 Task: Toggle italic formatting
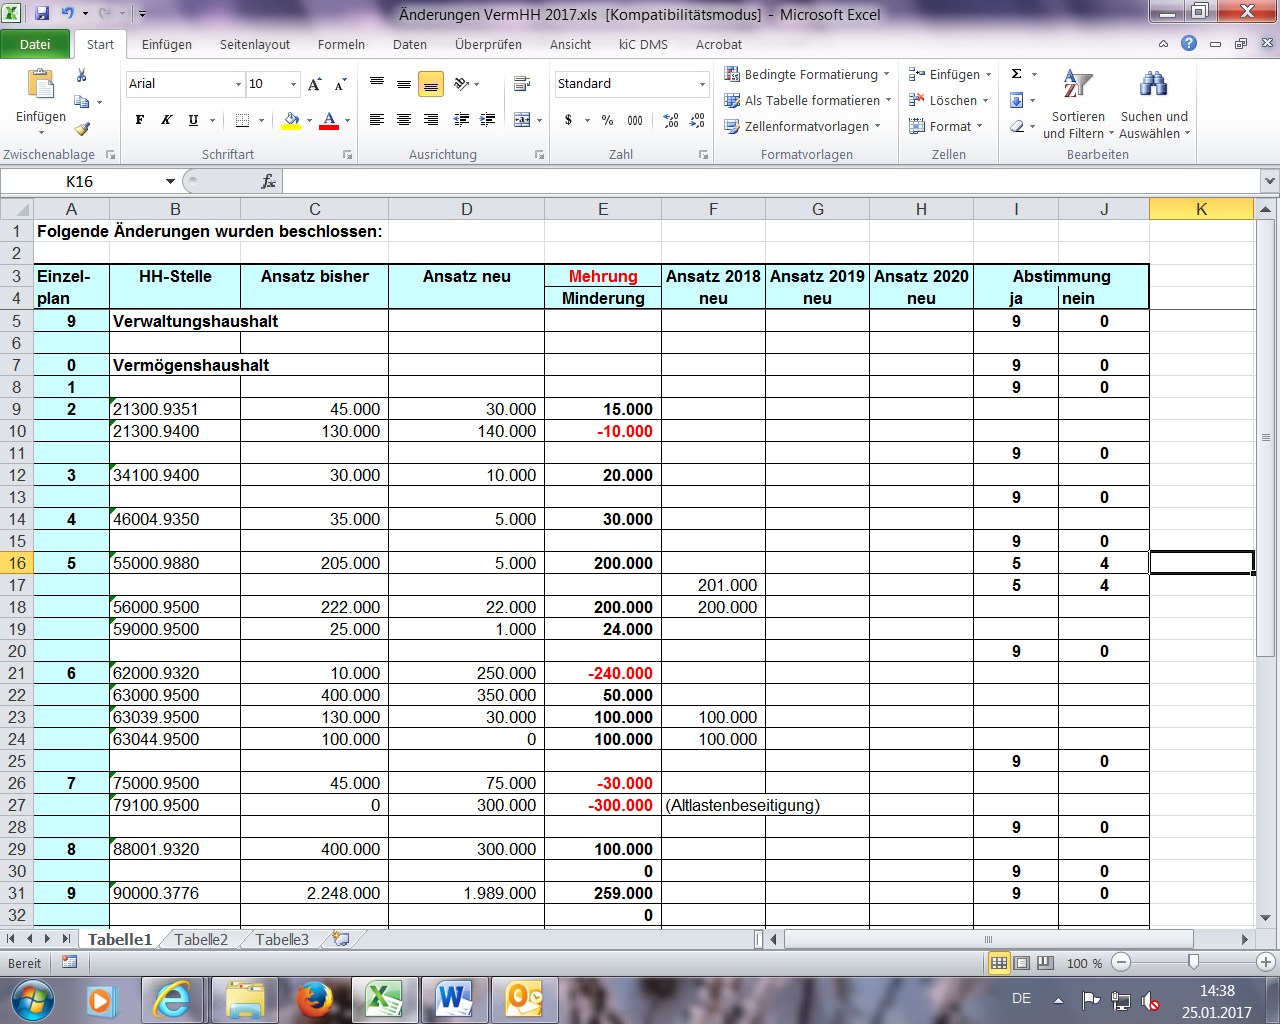(166, 120)
